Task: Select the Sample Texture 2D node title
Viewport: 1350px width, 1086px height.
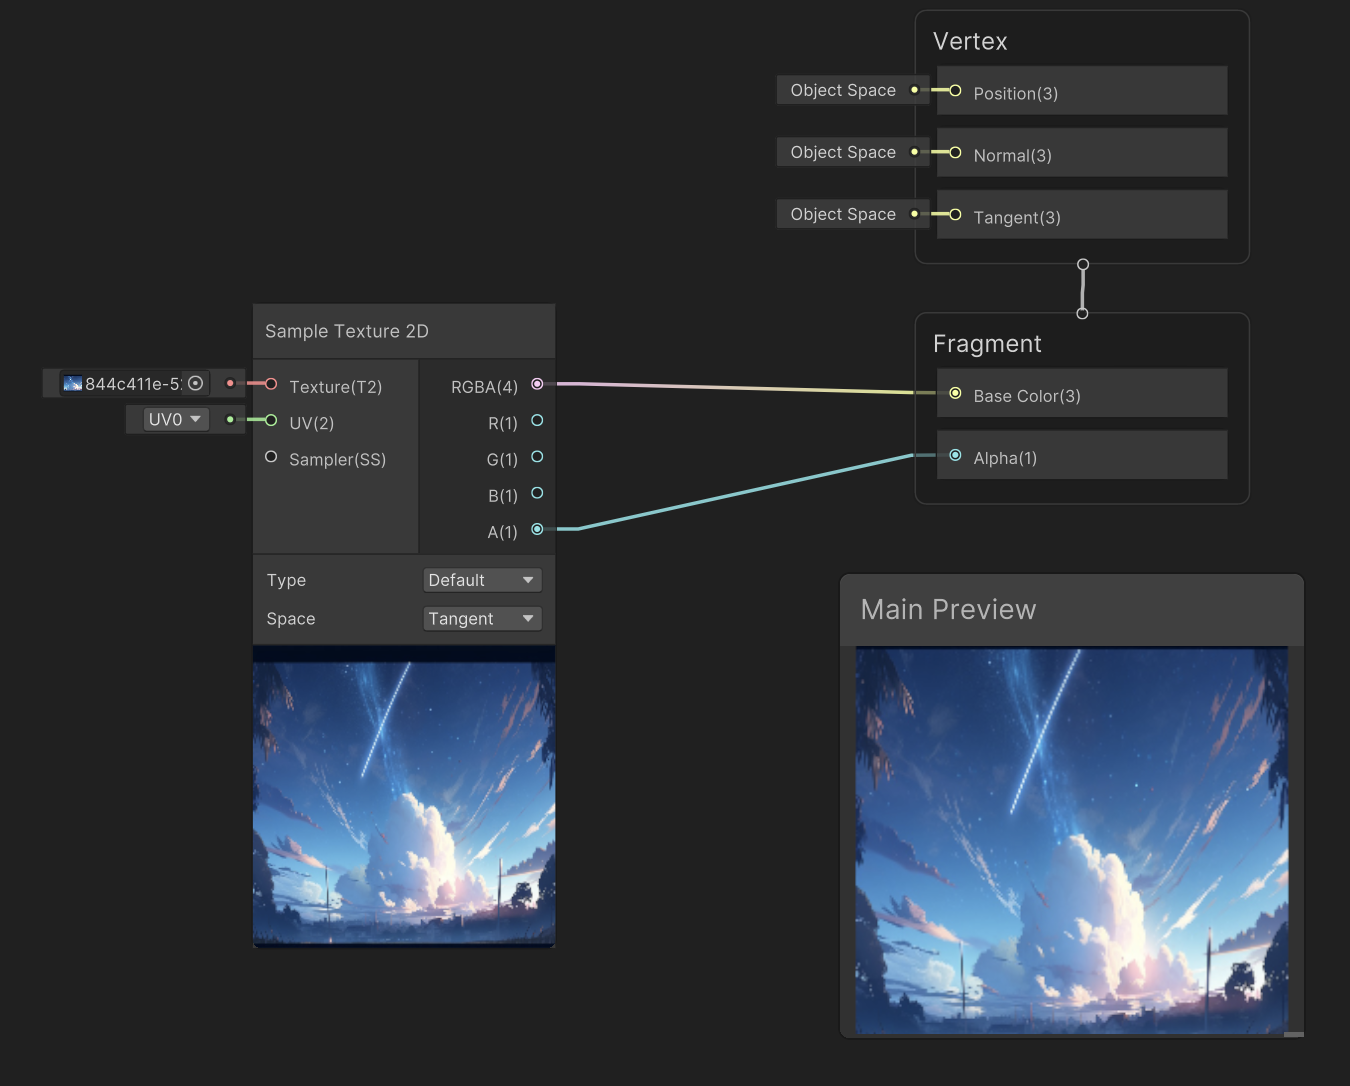Action: pyautogui.click(x=347, y=331)
